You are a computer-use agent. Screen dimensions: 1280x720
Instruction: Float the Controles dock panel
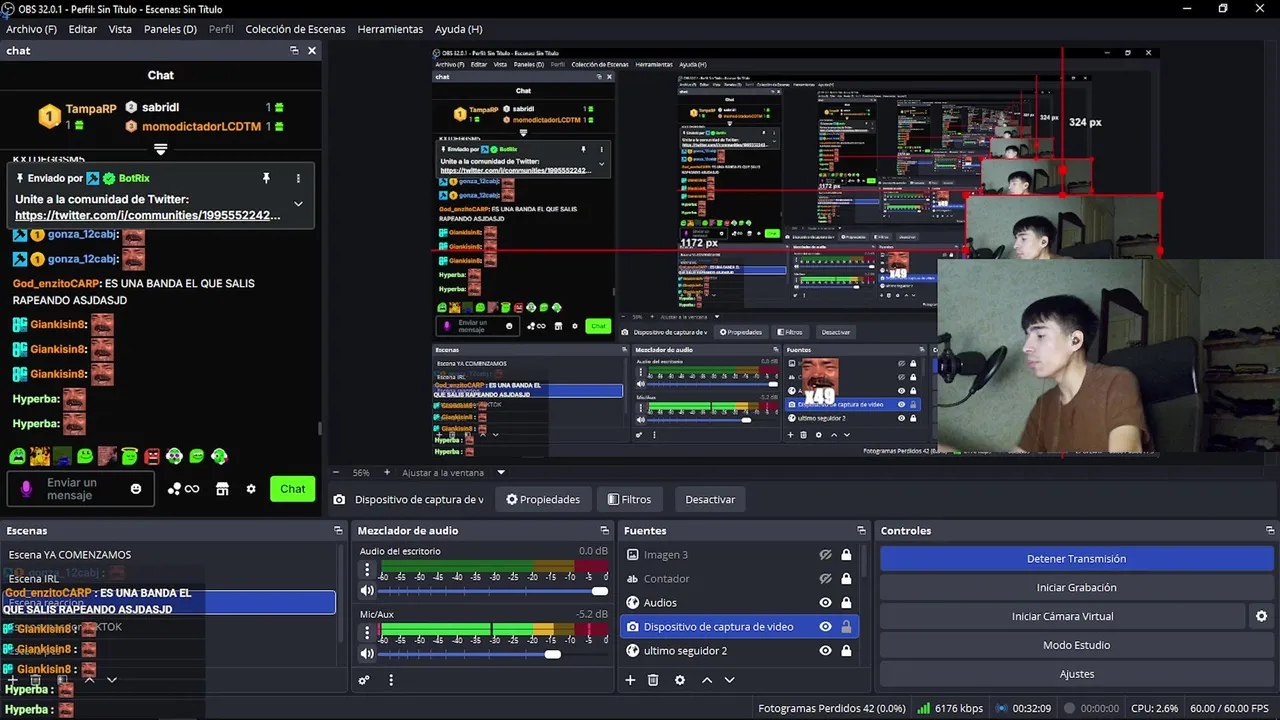click(1270, 531)
